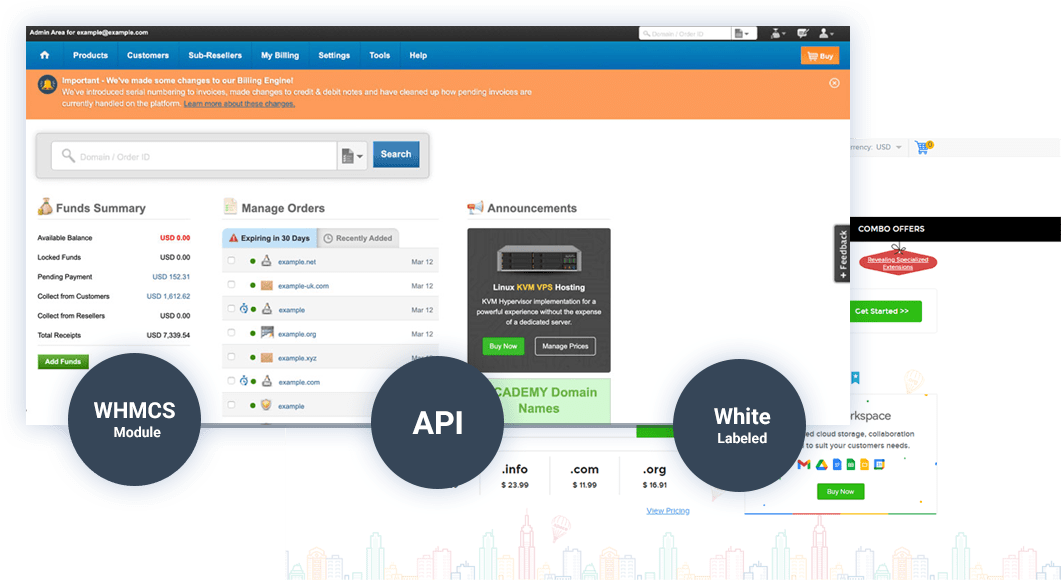Screen dimensions: 1061x580
Task: Click the green status dot beside example.xyz
Action: (253, 357)
